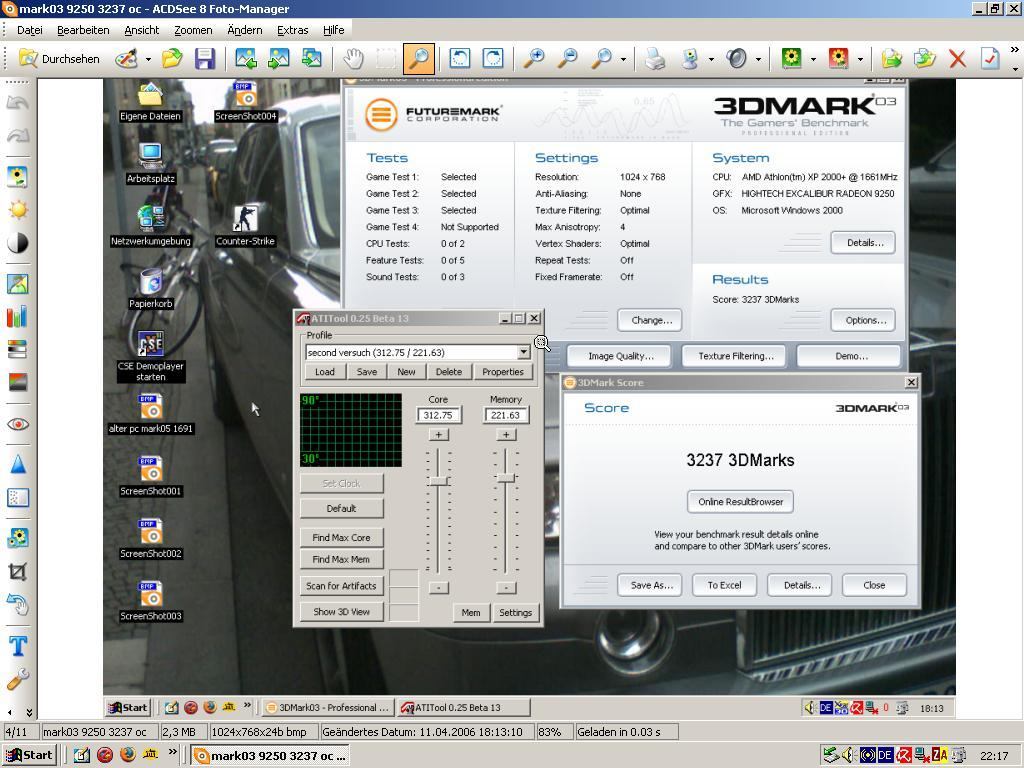Expand the red flower dropdown arrow
The width and height of the screenshot is (1024, 768).
coord(860,59)
